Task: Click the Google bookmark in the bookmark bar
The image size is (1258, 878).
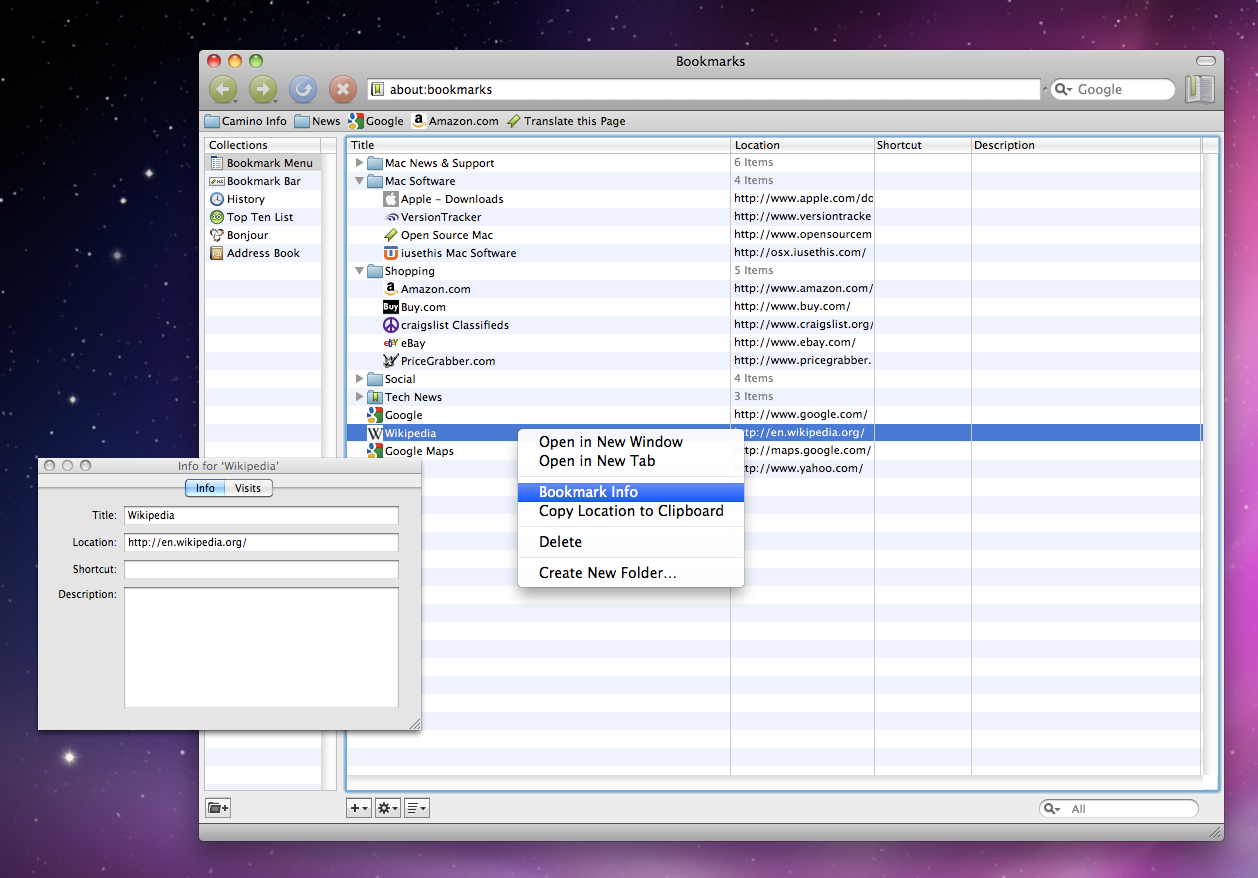Action: (376, 121)
